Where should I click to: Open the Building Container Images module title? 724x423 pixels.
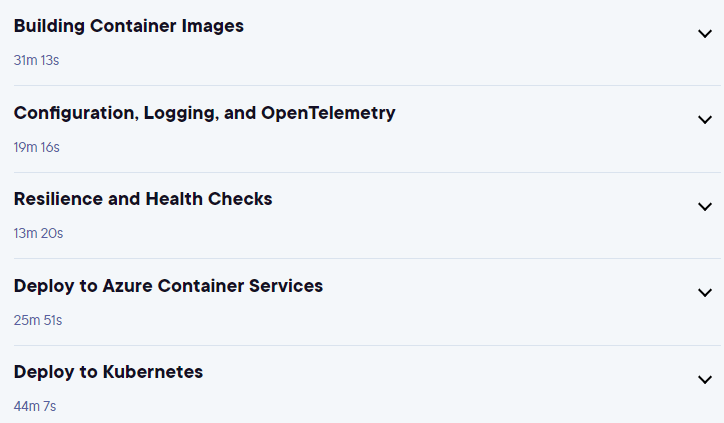[129, 26]
